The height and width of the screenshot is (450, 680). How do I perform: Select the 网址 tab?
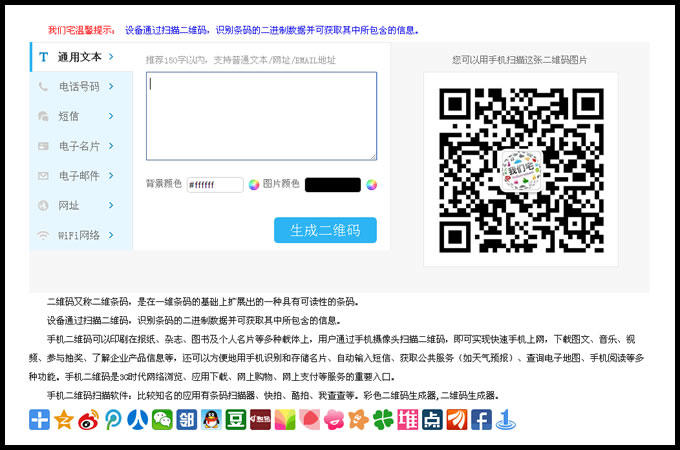[81, 205]
